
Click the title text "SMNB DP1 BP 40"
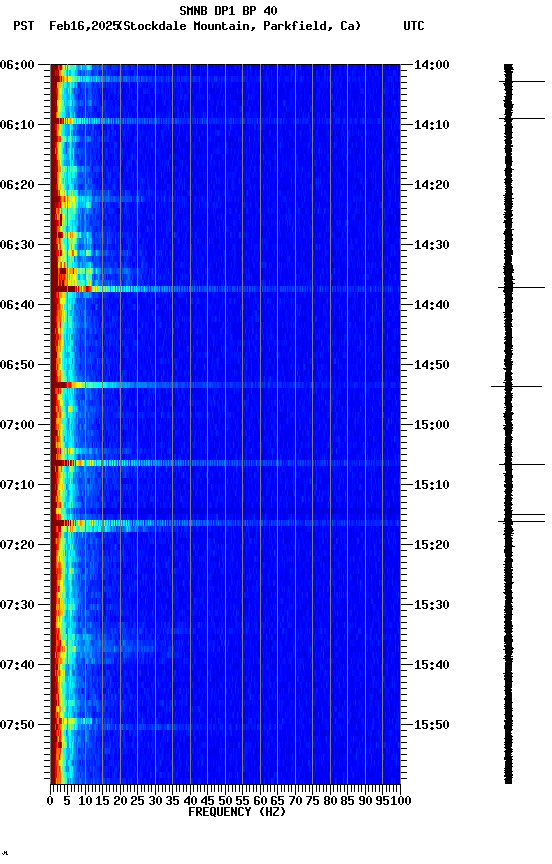coord(228,10)
